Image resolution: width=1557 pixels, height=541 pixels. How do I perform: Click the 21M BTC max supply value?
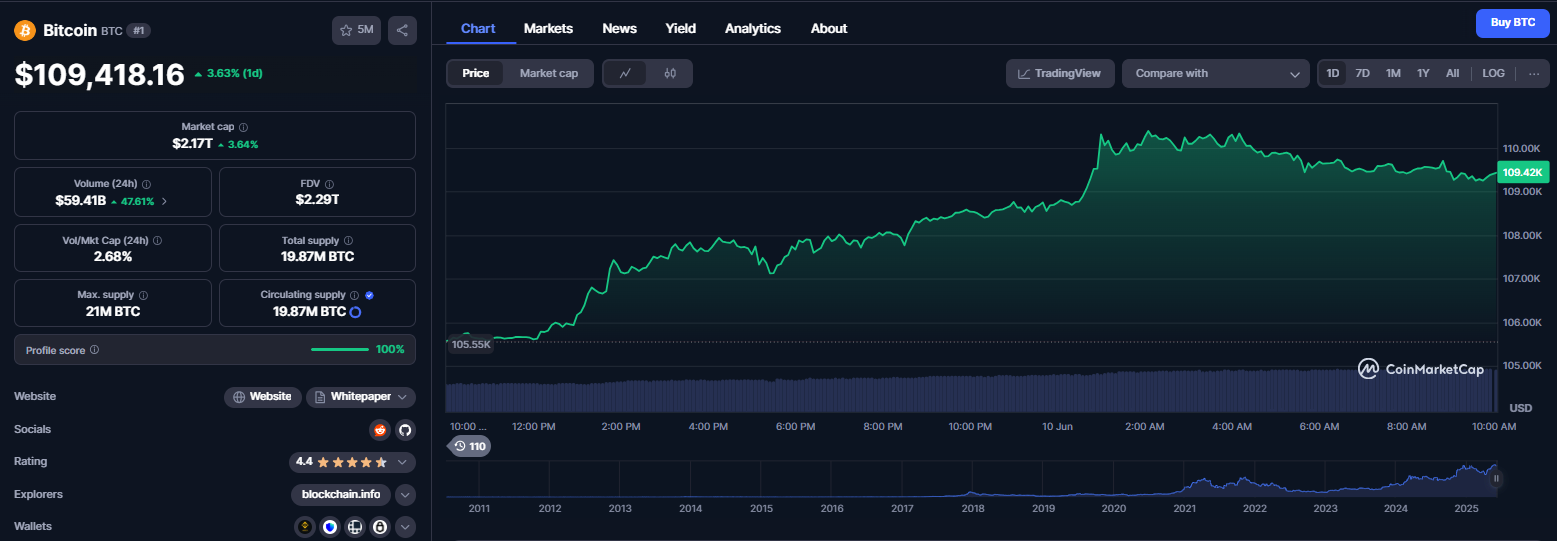pos(113,312)
